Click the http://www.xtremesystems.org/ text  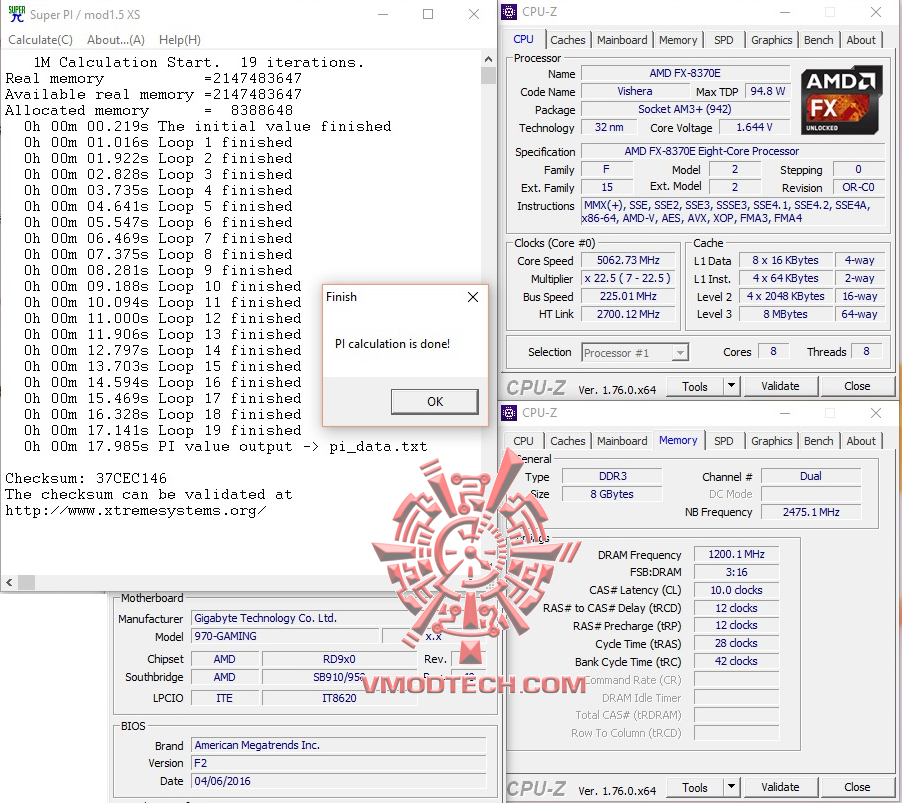[x=136, y=510]
